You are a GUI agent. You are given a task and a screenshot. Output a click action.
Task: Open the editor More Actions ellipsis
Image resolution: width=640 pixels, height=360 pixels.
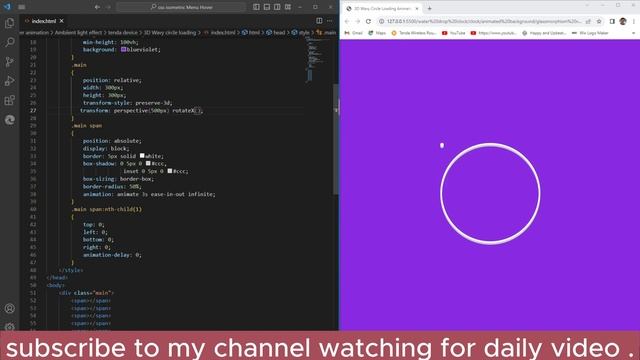(329, 21)
